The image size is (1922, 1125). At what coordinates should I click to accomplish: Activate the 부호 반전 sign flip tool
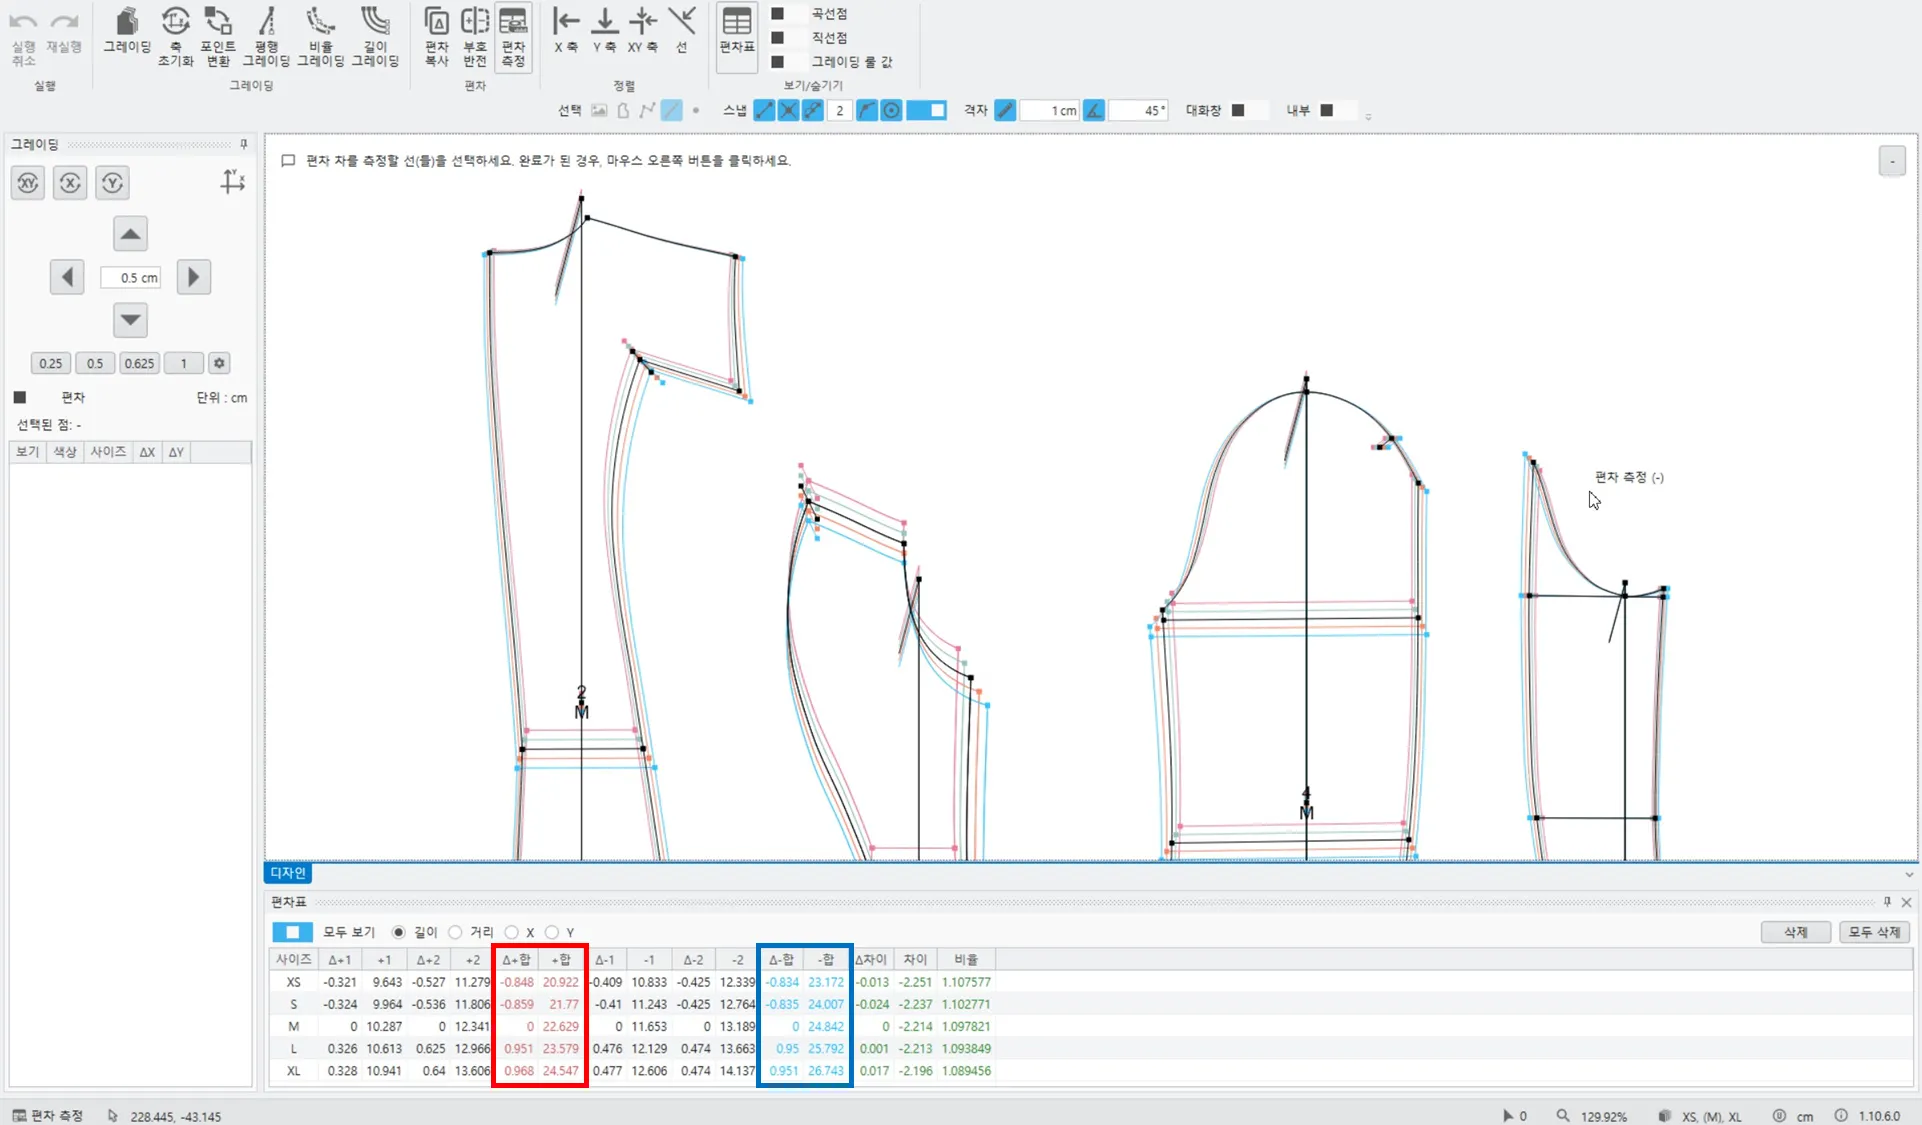(x=475, y=32)
